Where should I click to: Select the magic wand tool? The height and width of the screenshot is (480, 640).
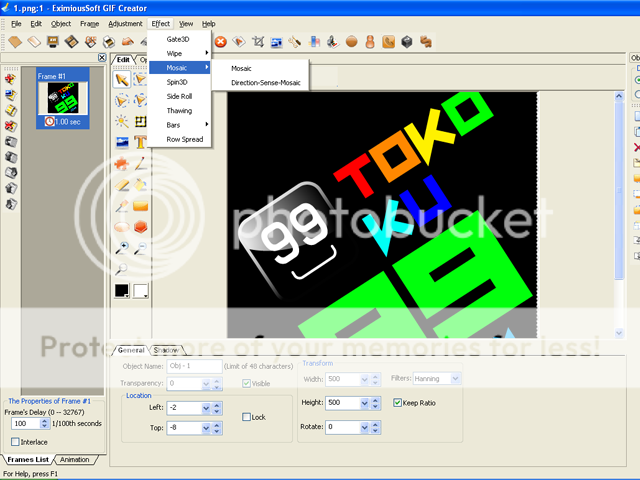point(122,122)
